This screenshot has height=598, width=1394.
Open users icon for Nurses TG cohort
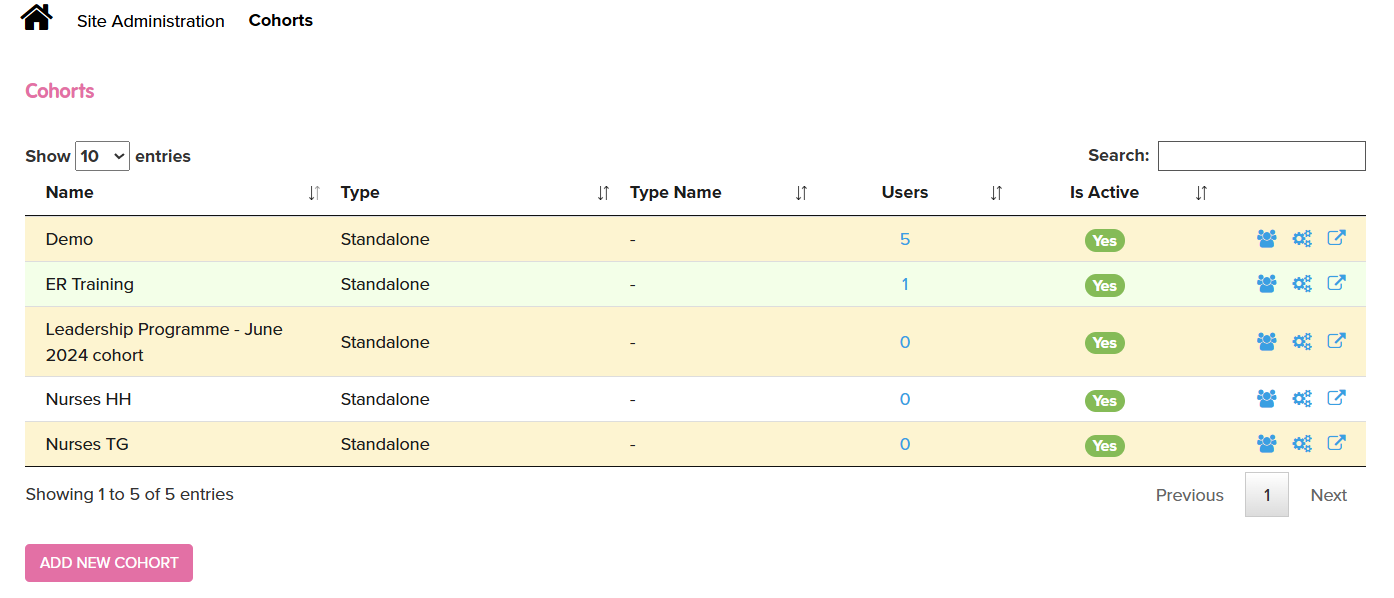[x=1266, y=443]
